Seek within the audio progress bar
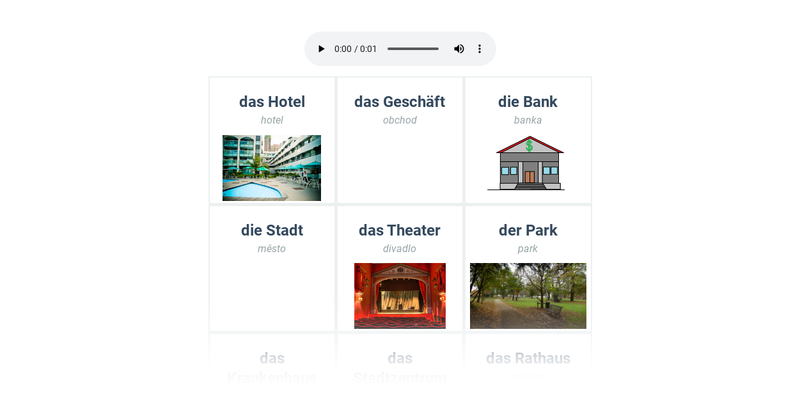This screenshot has height=400, width=800. click(412, 49)
